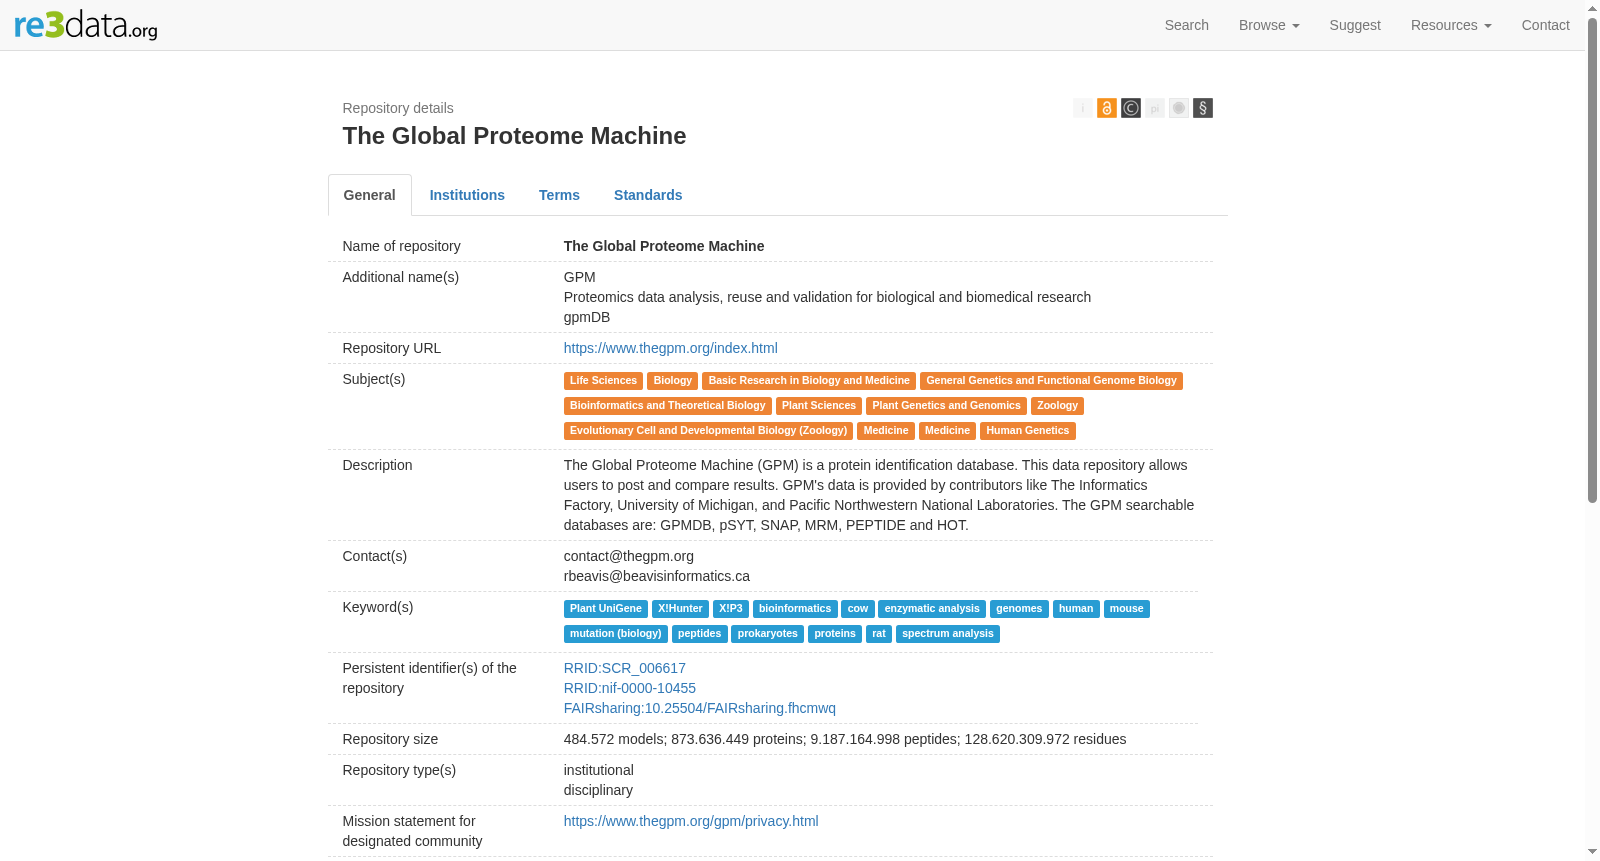This screenshot has height=861, width=1600.
Task: Click the 'institutional' repository type text
Action: click(x=599, y=770)
